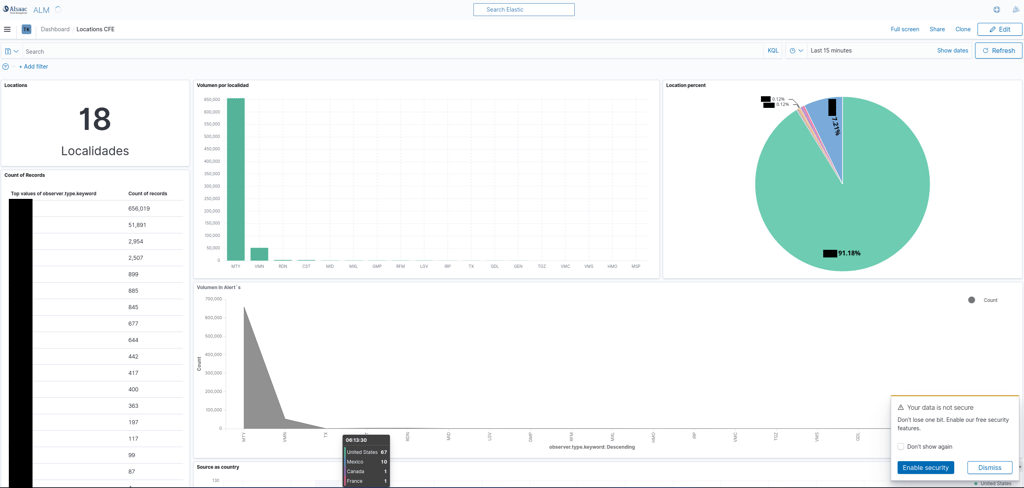The width and height of the screenshot is (1024, 488).
Task: Click the Locations CFE breadcrumb
Action: [x=95, y=29]
